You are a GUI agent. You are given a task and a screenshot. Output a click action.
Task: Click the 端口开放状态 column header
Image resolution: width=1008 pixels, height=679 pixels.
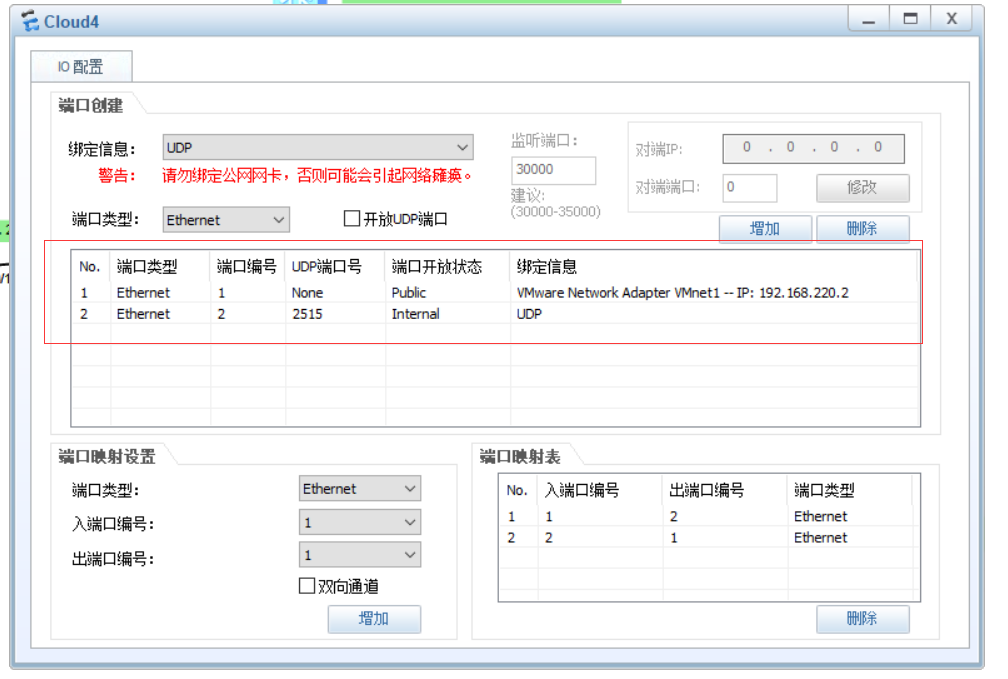click(x=448, y=266)
